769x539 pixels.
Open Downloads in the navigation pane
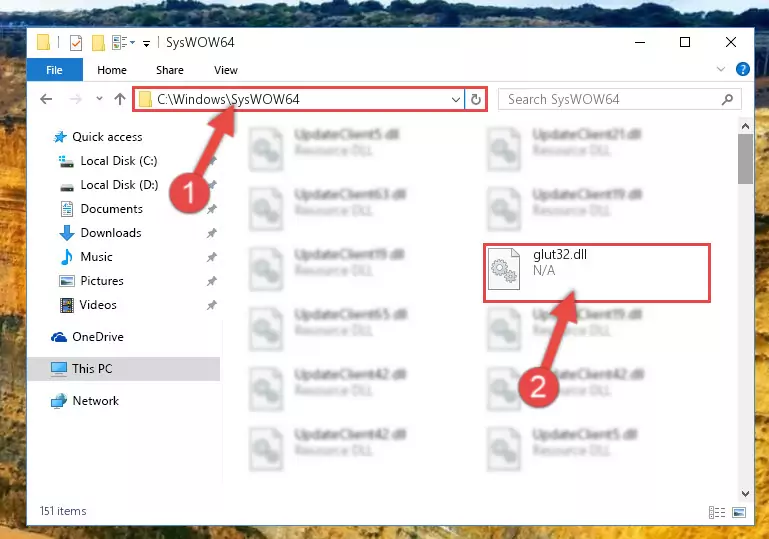[111, 233]
